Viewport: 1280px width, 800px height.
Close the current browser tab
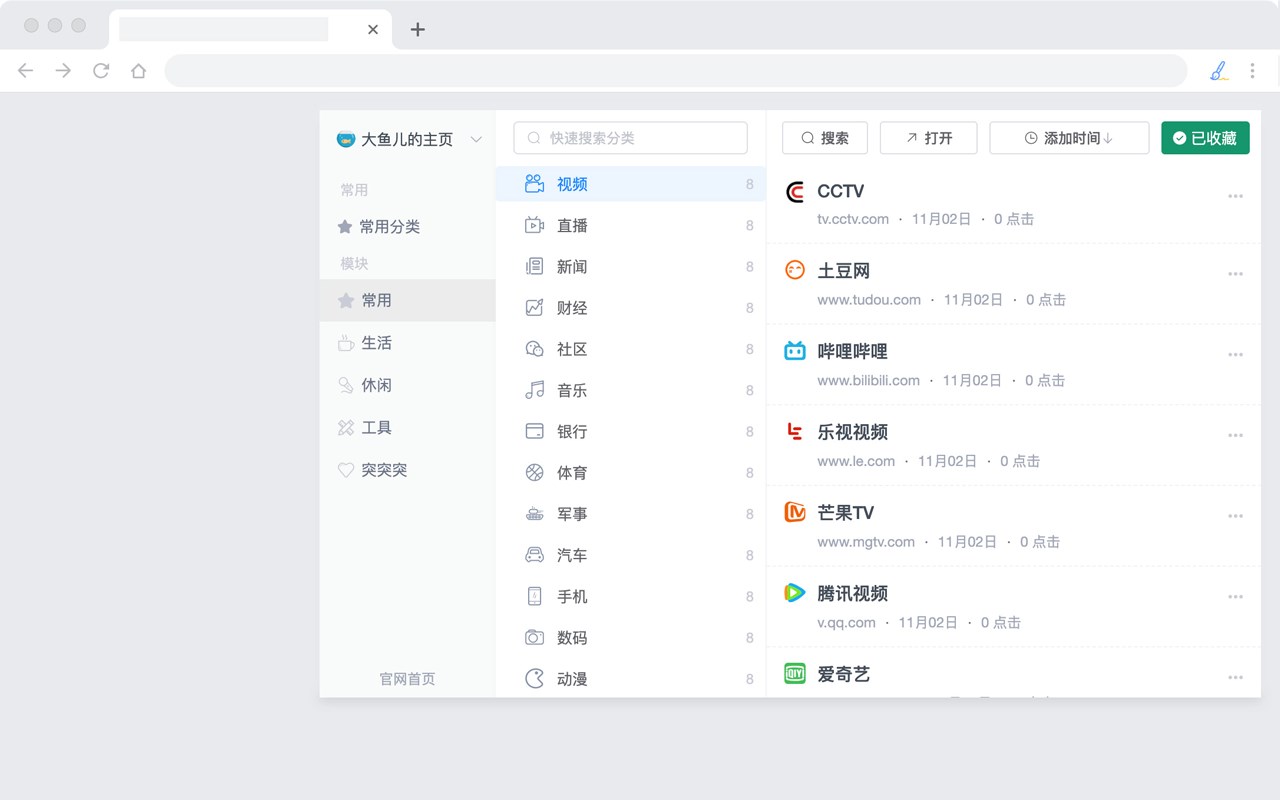point(373,29)
